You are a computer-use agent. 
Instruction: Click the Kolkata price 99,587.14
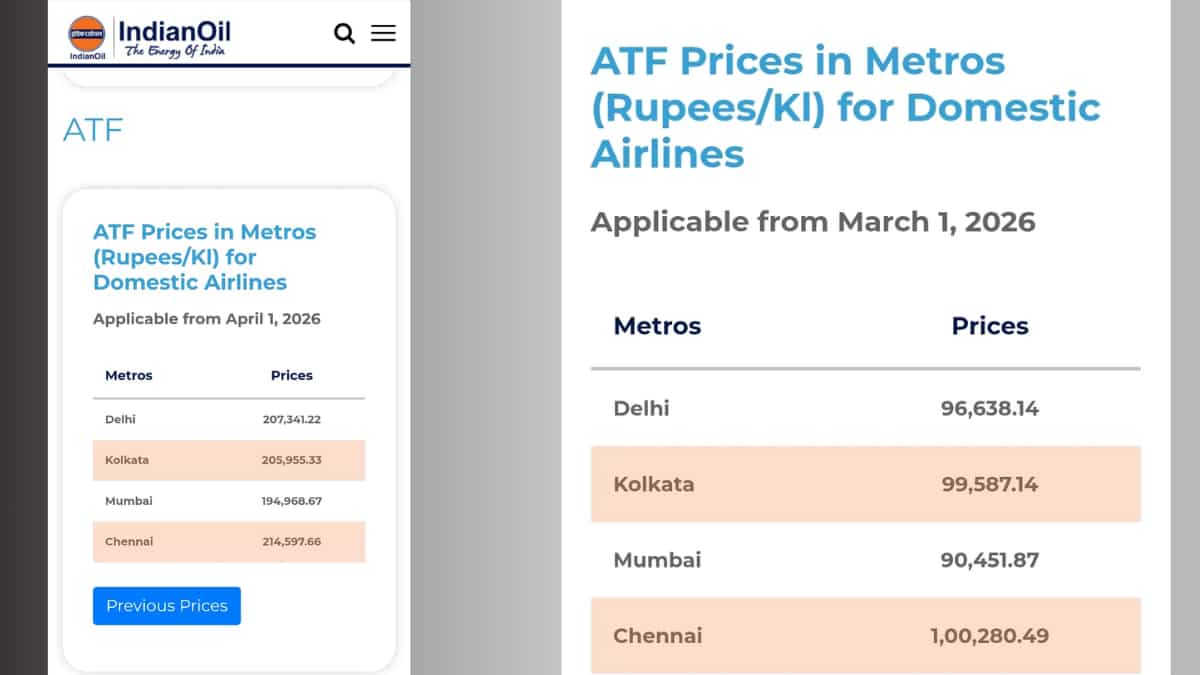pos(989,484)
